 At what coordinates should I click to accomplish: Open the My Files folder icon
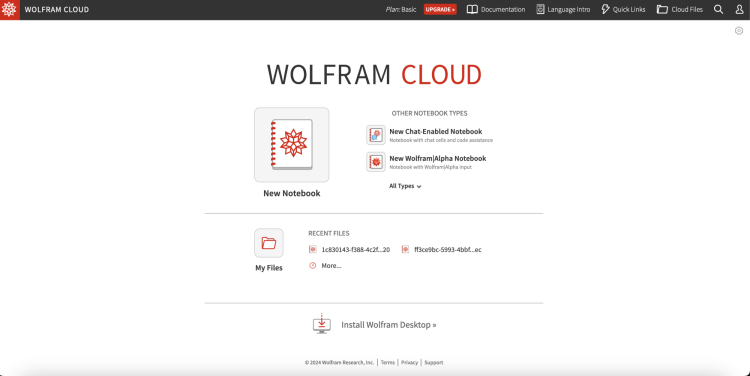click(269, 243)
